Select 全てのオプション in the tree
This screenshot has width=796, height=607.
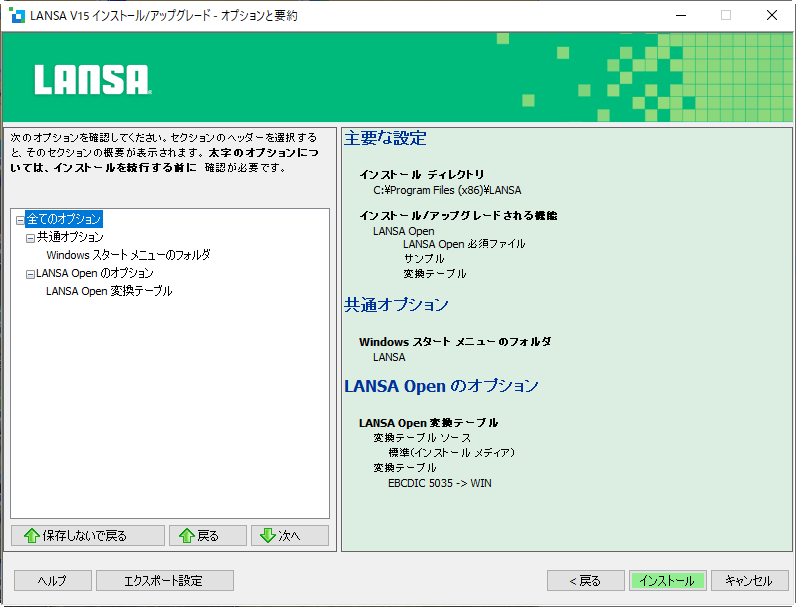click(x=64, y=219)
